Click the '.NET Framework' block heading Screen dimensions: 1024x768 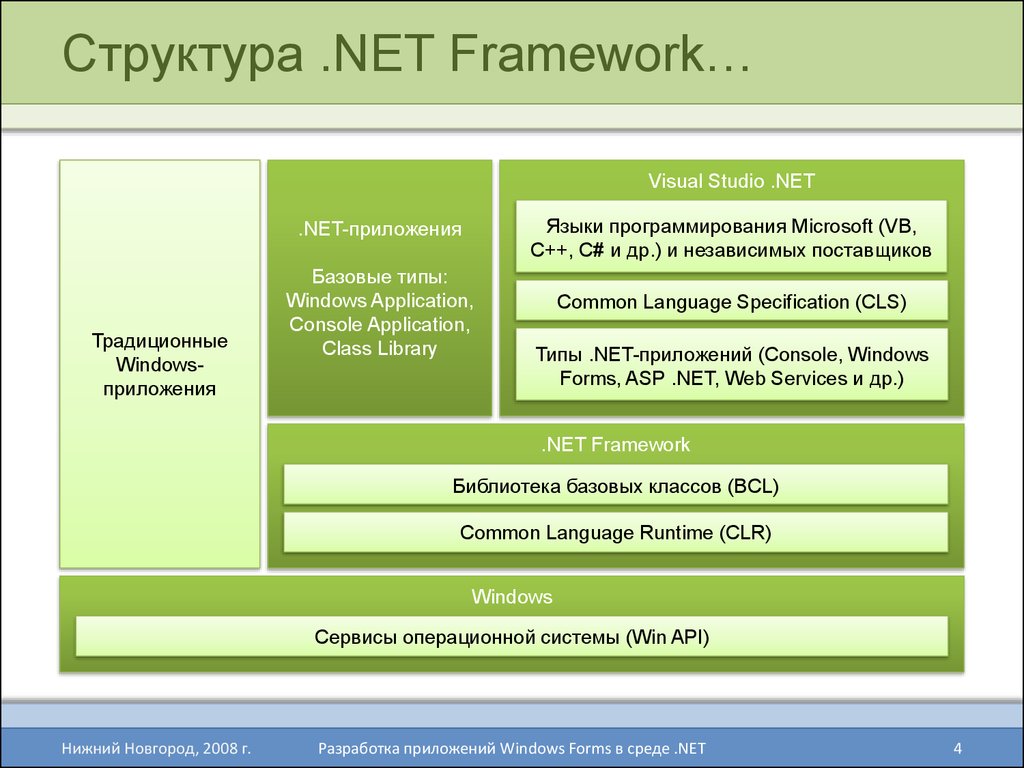615,445
